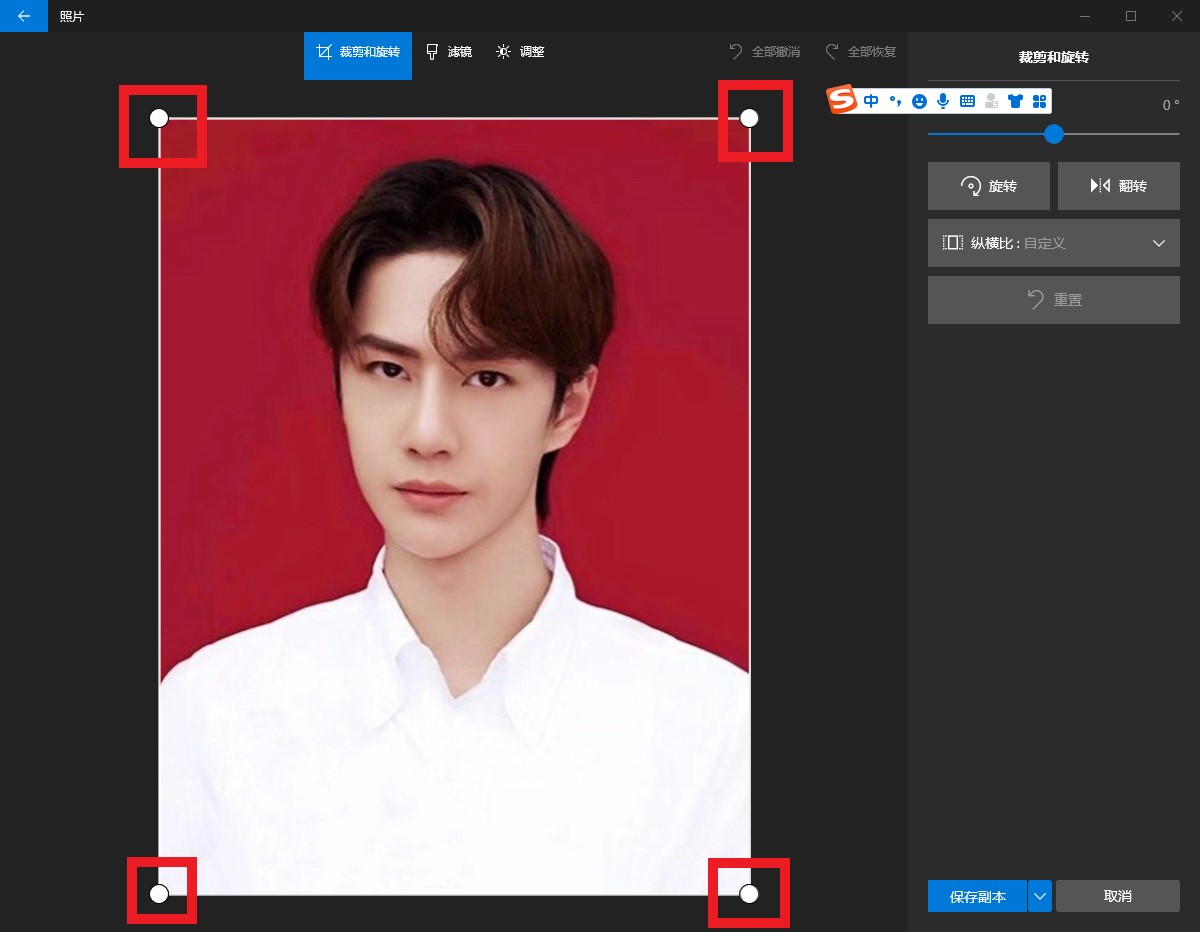Expand the save options arrow beside 保存副本
The height and width of the screenshot is (932, 1200).
(x=1040, y=897)
